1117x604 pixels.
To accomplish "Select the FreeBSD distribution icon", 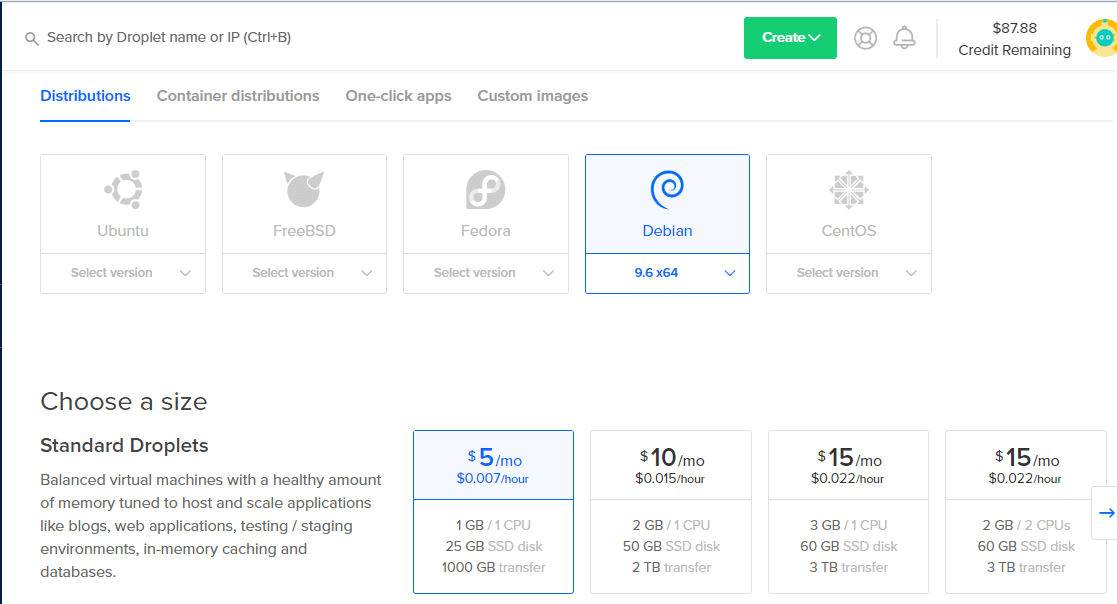I will [304, 189].
